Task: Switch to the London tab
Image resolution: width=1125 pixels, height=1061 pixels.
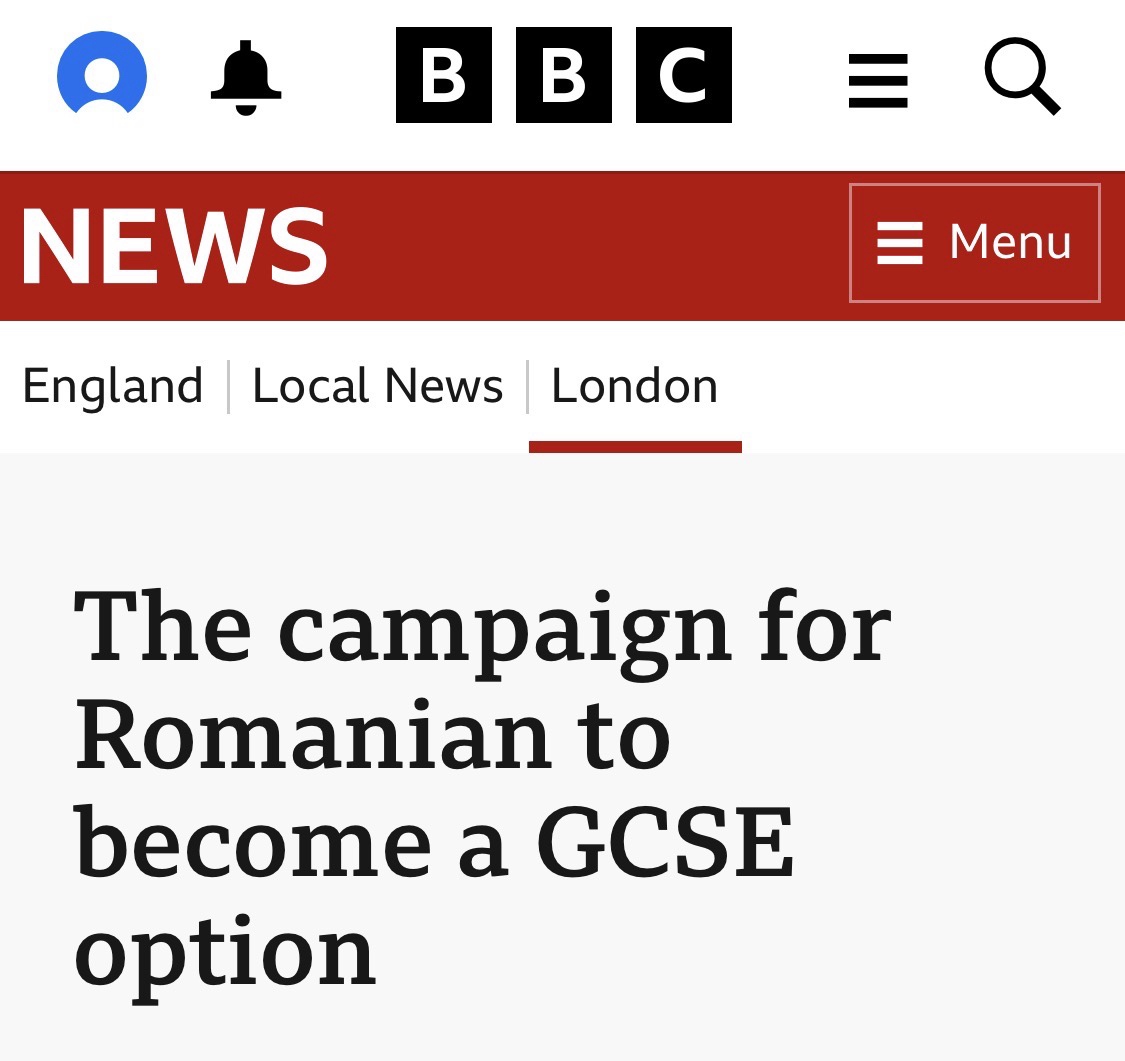Action: click(634, 386)
